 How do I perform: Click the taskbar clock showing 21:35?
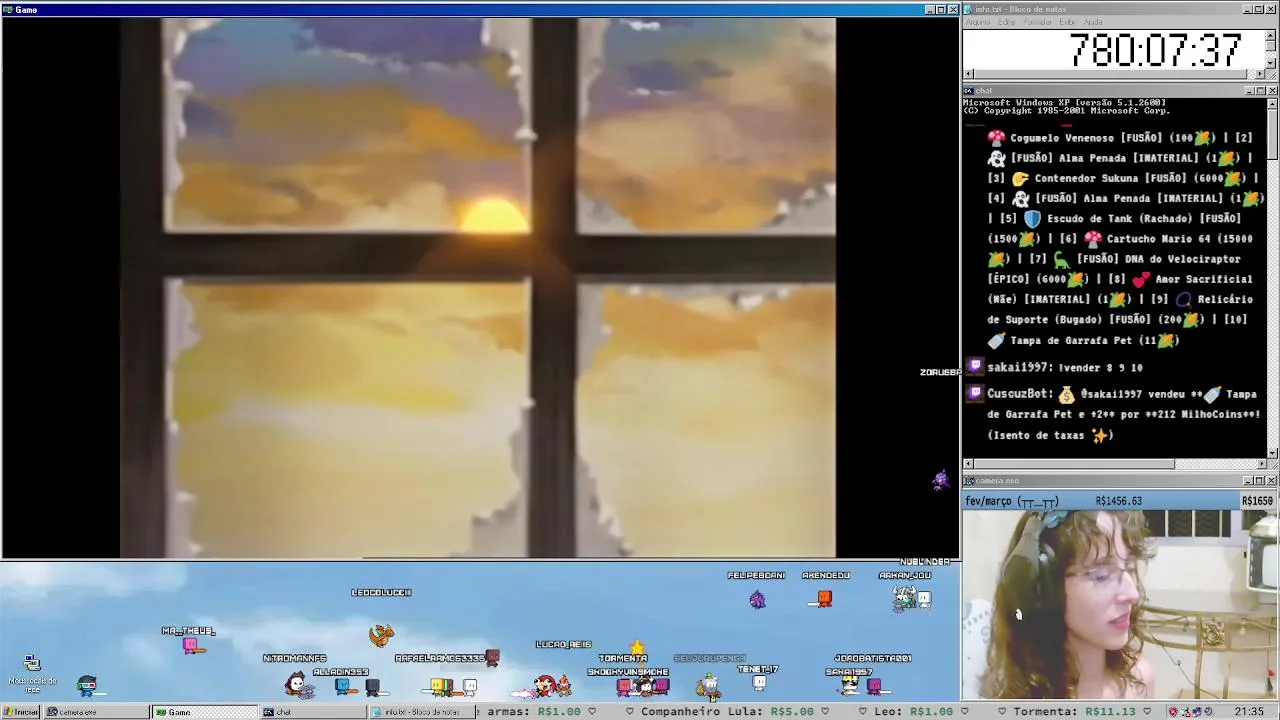1248,712
